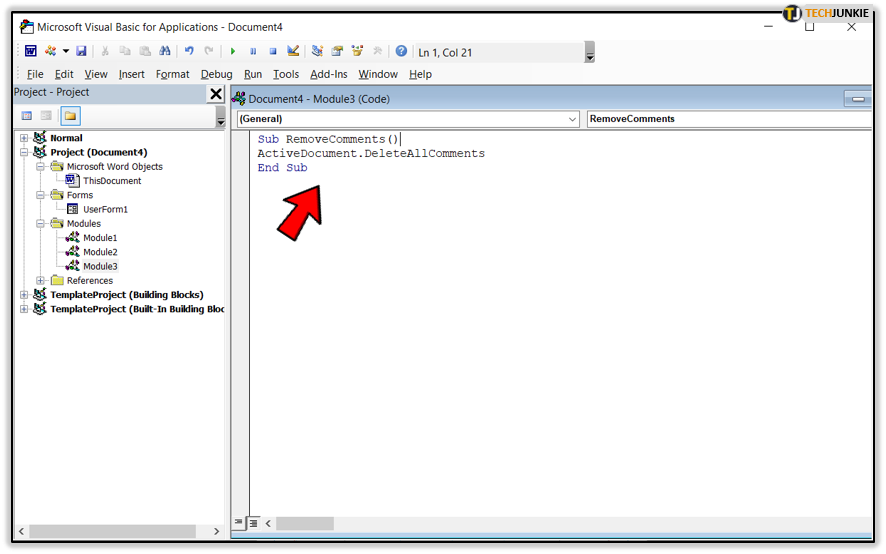Viewport: 886px width, 554px height.
Task: Click the ActiveDocument.DeleteAllComments code line
Action: pyautogui.click(x=371, y=153)
